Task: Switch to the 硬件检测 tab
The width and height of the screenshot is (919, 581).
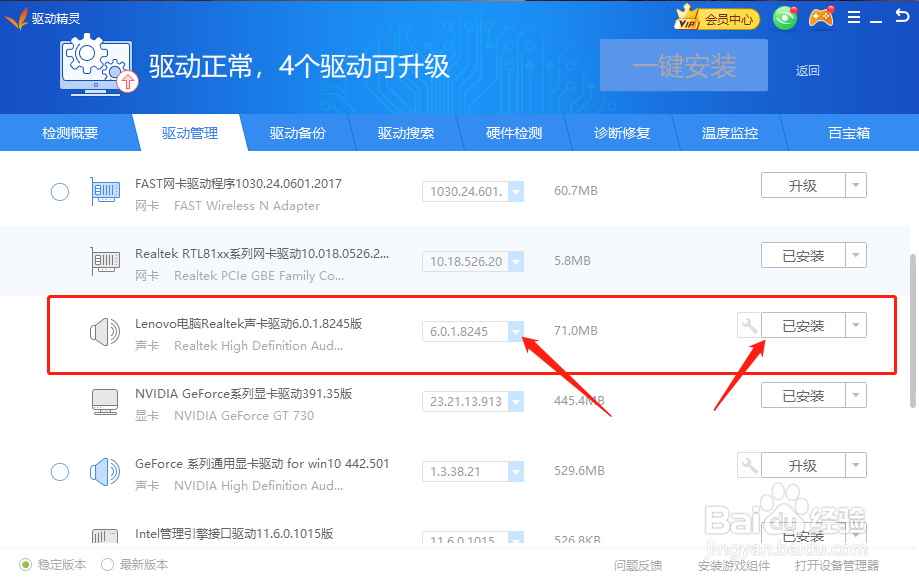Action: point(514,133)
